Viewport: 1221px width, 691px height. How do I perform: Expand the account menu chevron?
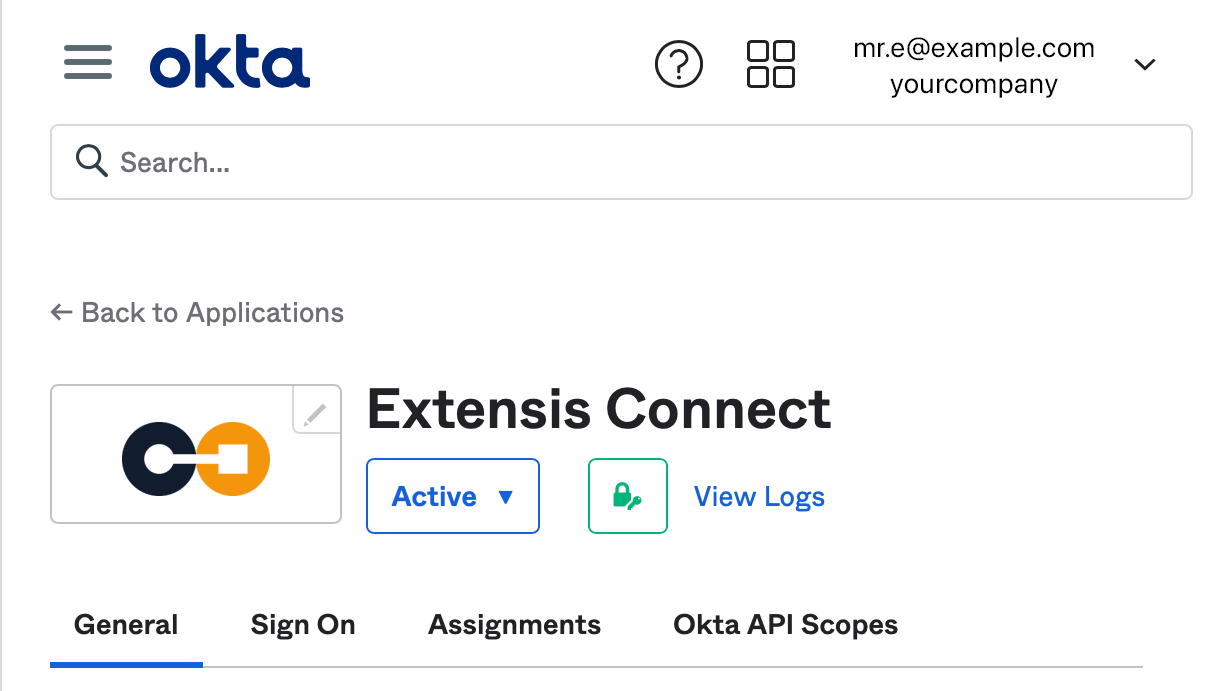point(1145,65)
